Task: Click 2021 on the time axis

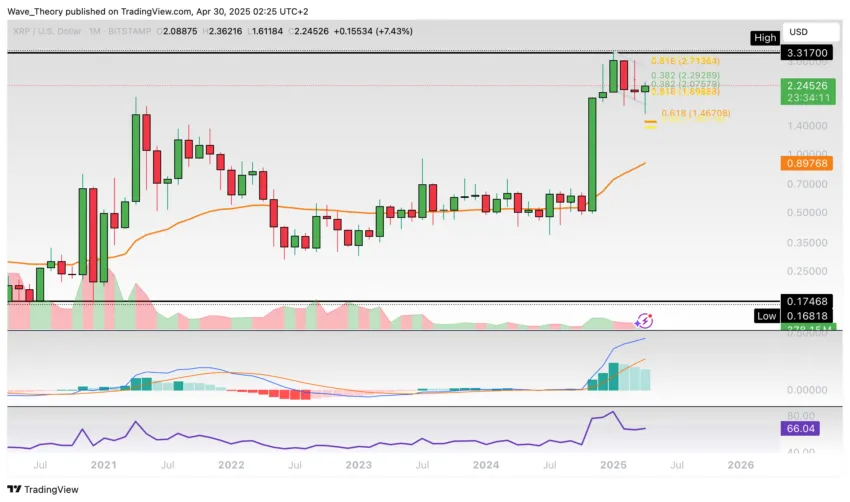Action: point(104,465)
